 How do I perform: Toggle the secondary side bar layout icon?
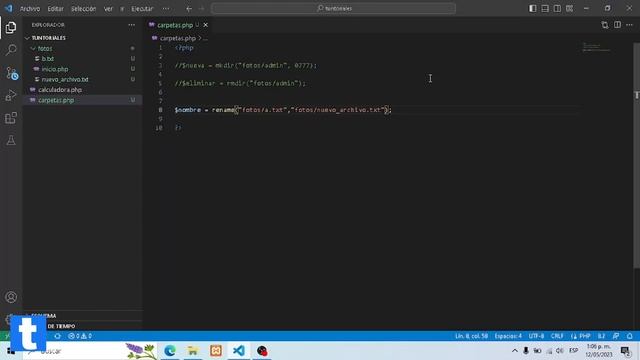click(557, 9)
